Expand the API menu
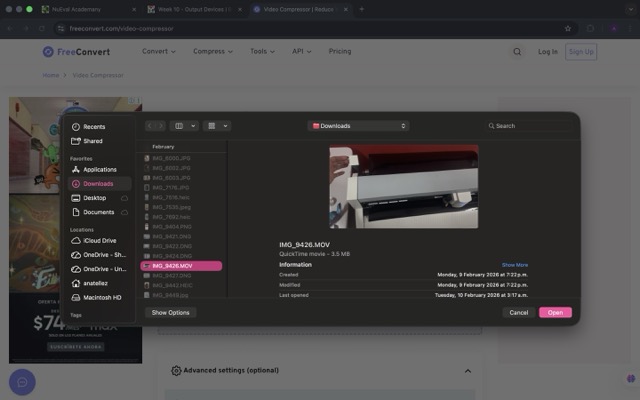 [x=302, y=51]
